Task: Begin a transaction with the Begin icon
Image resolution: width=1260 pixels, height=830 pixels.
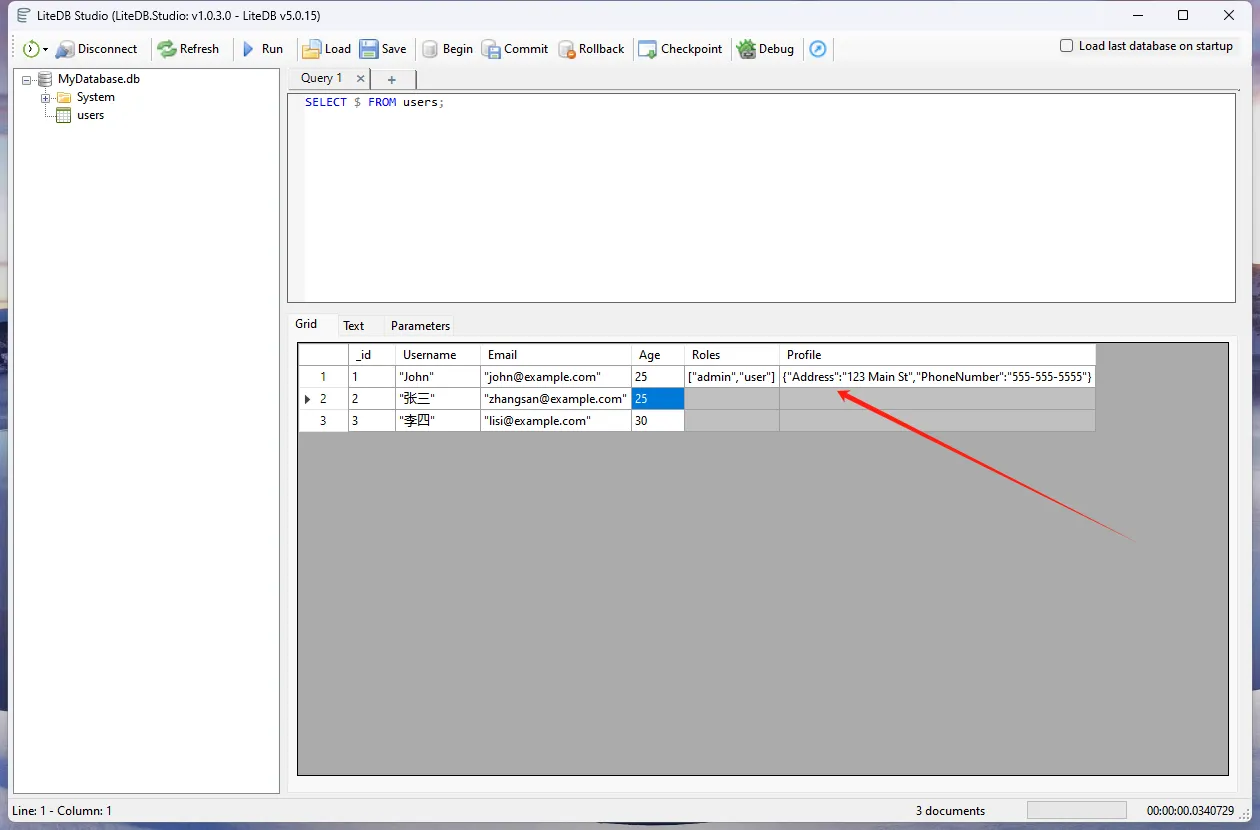Action: (x=430, y=49)
